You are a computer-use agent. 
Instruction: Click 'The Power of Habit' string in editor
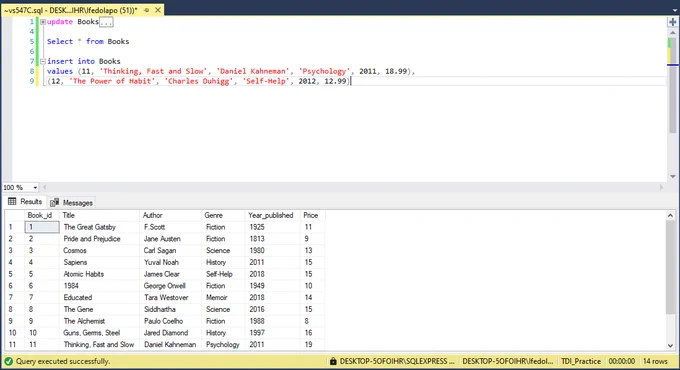112,81
